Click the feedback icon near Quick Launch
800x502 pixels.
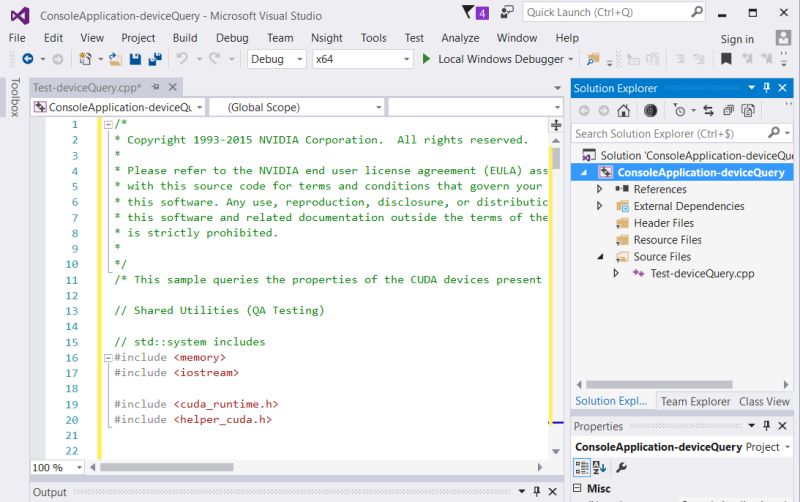(507, 12)
